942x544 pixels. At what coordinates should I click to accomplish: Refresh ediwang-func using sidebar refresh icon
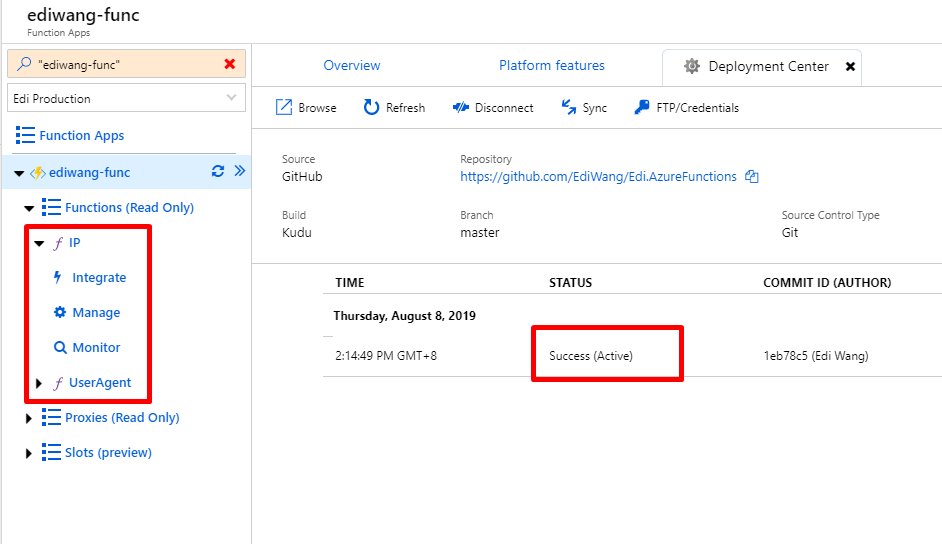pos(217,172)
